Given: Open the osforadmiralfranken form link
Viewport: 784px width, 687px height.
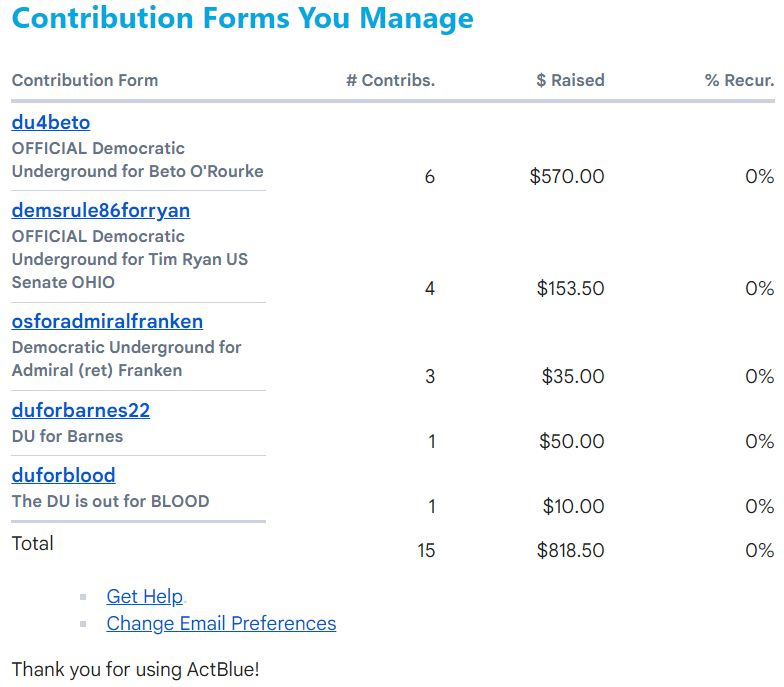Looking at the screenshot, I should point(107,322).
